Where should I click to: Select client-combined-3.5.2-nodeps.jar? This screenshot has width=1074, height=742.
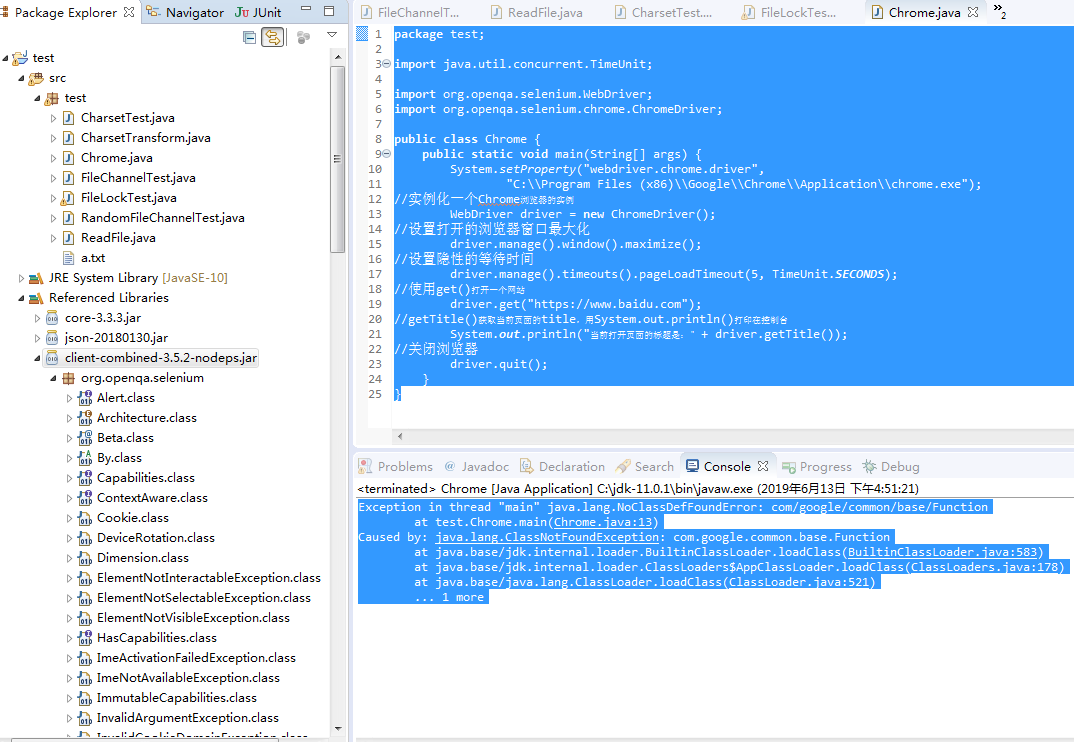[x=161, y=358]
